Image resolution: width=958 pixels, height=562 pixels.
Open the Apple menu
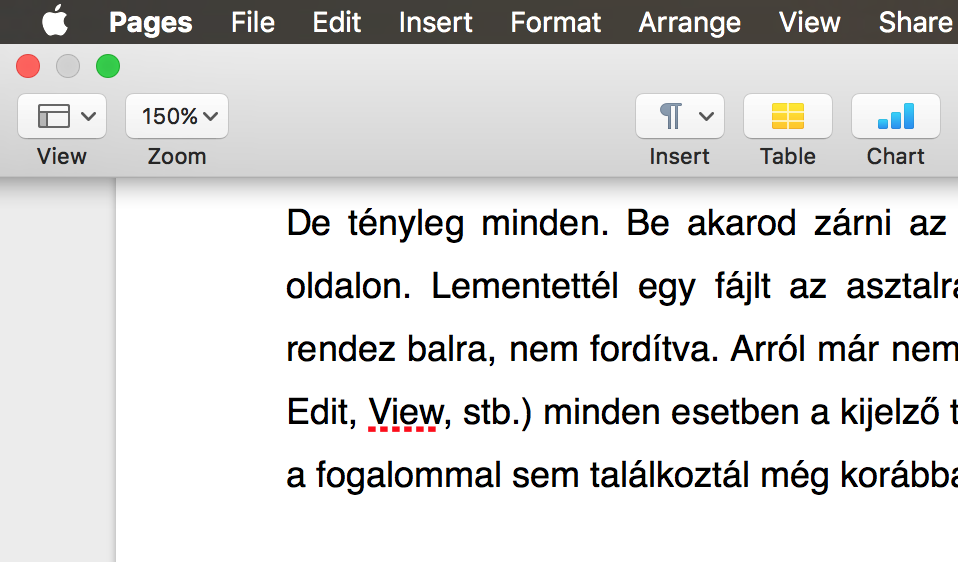(54, 21)
